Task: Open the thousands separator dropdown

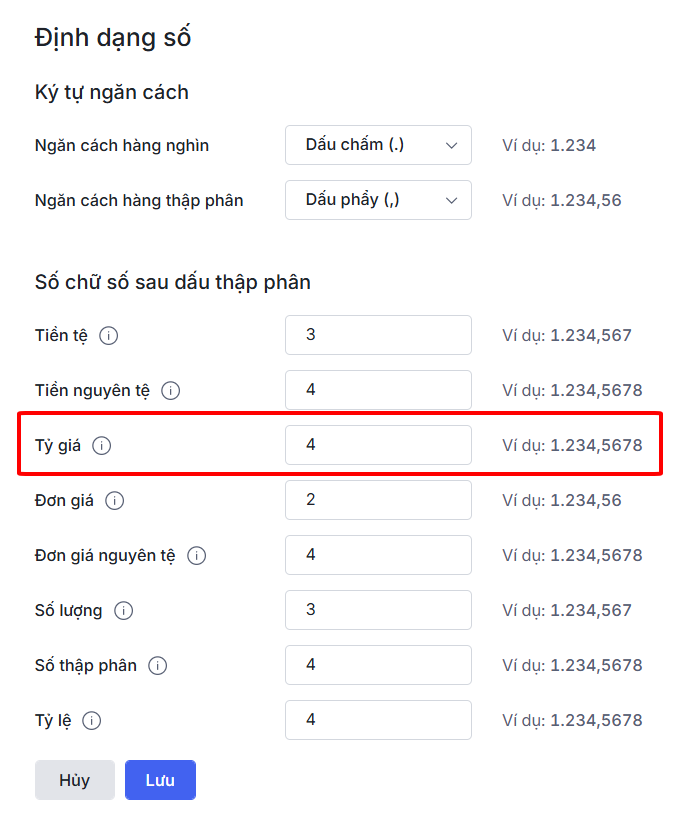Action: (x=378, y=145)
